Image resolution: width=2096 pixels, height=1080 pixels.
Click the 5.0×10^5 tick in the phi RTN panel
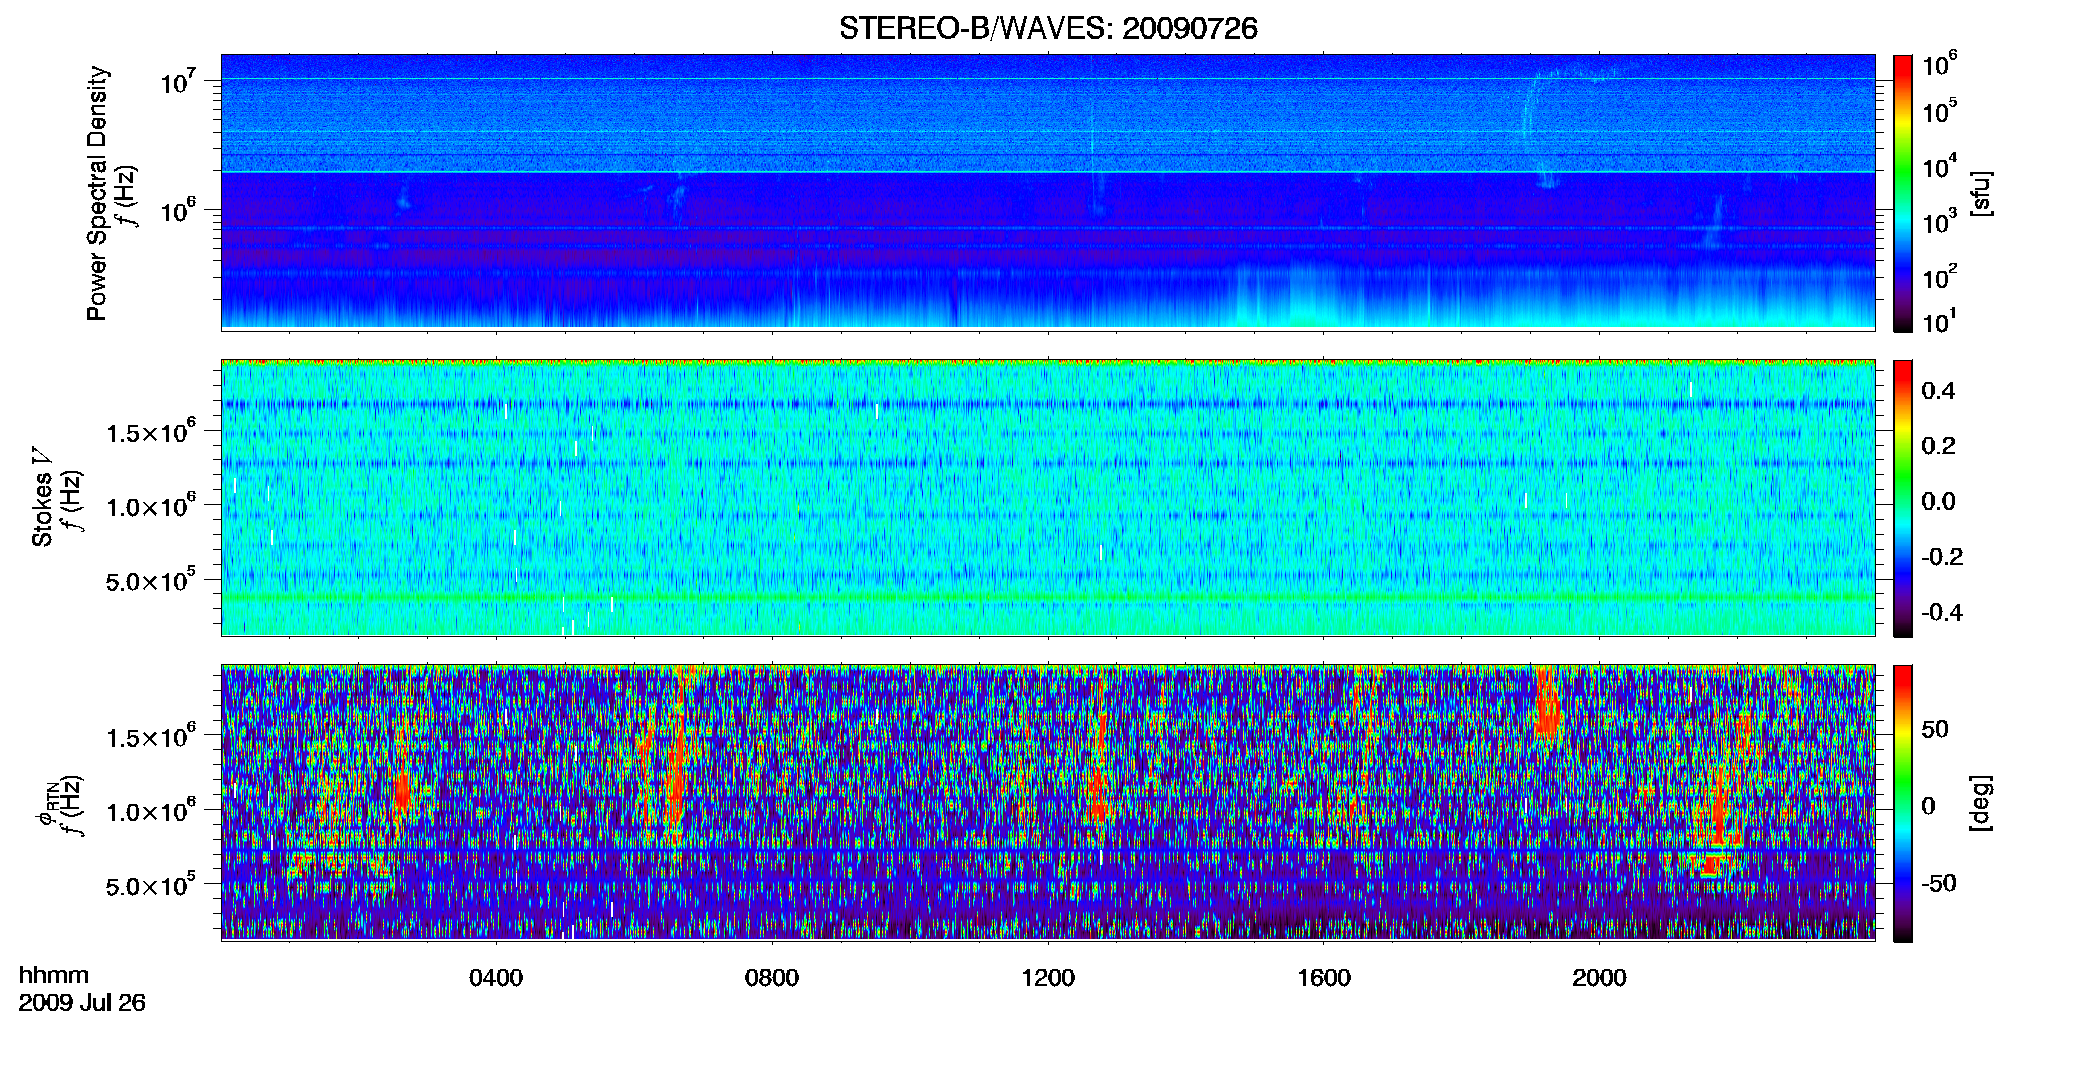[x=151, y=885]
